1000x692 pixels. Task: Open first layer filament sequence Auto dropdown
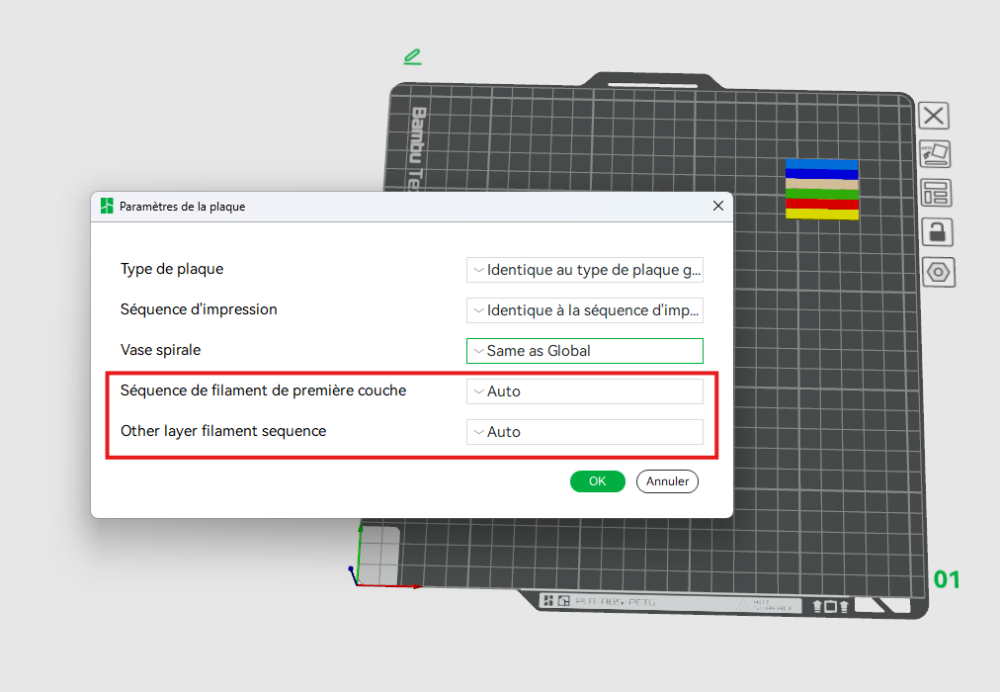[x=585, y=392]
